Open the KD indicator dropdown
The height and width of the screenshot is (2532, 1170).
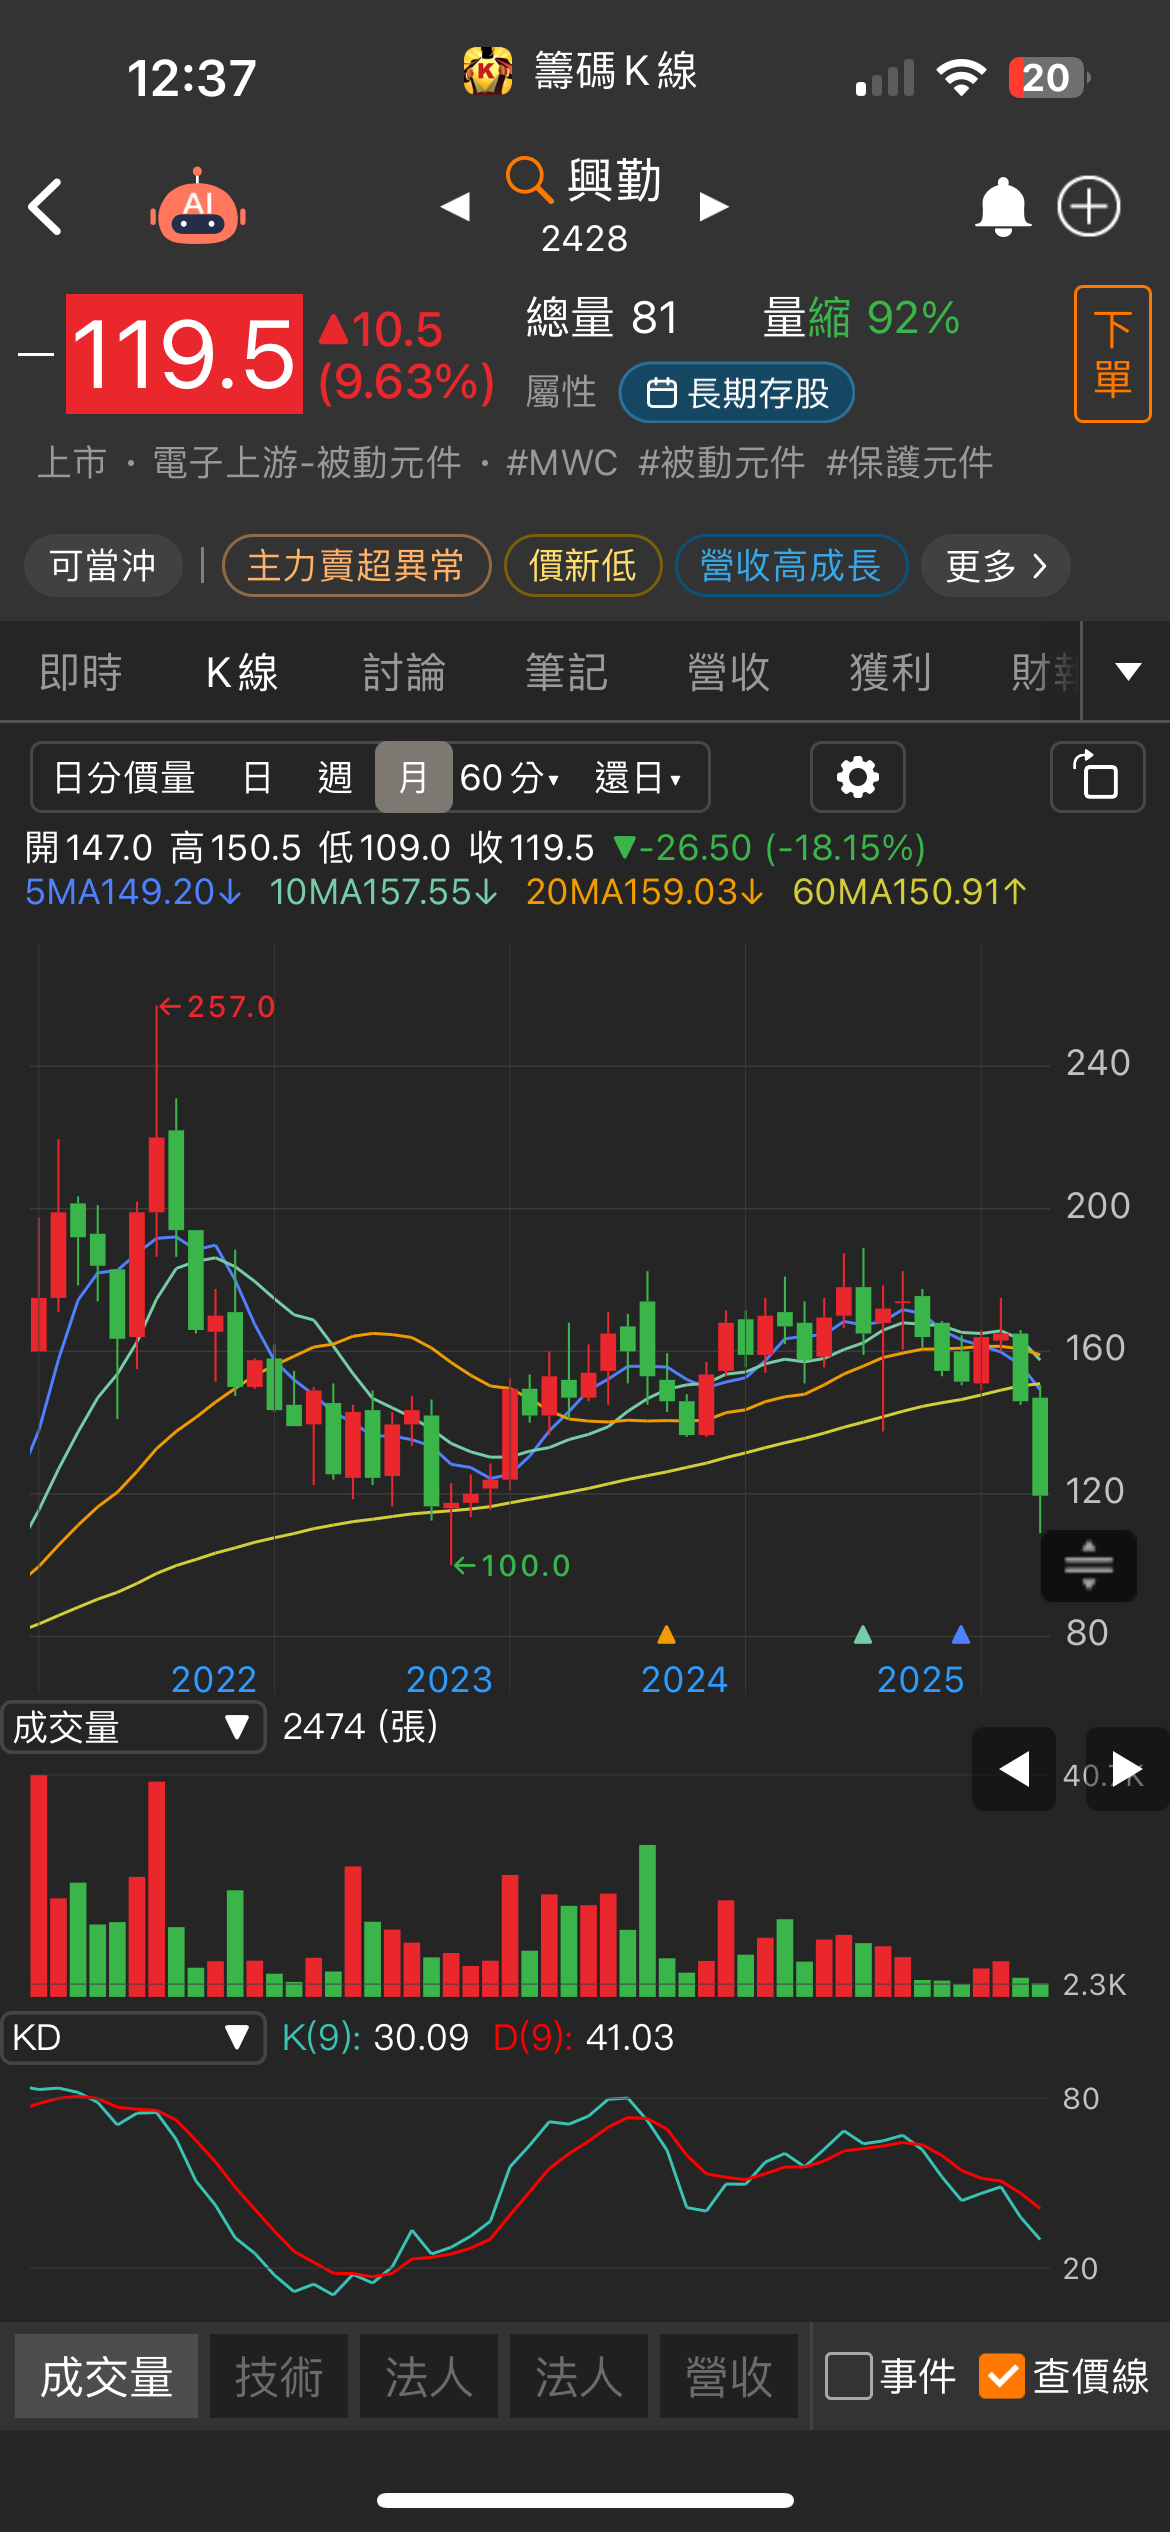(x=133, y=2037)
